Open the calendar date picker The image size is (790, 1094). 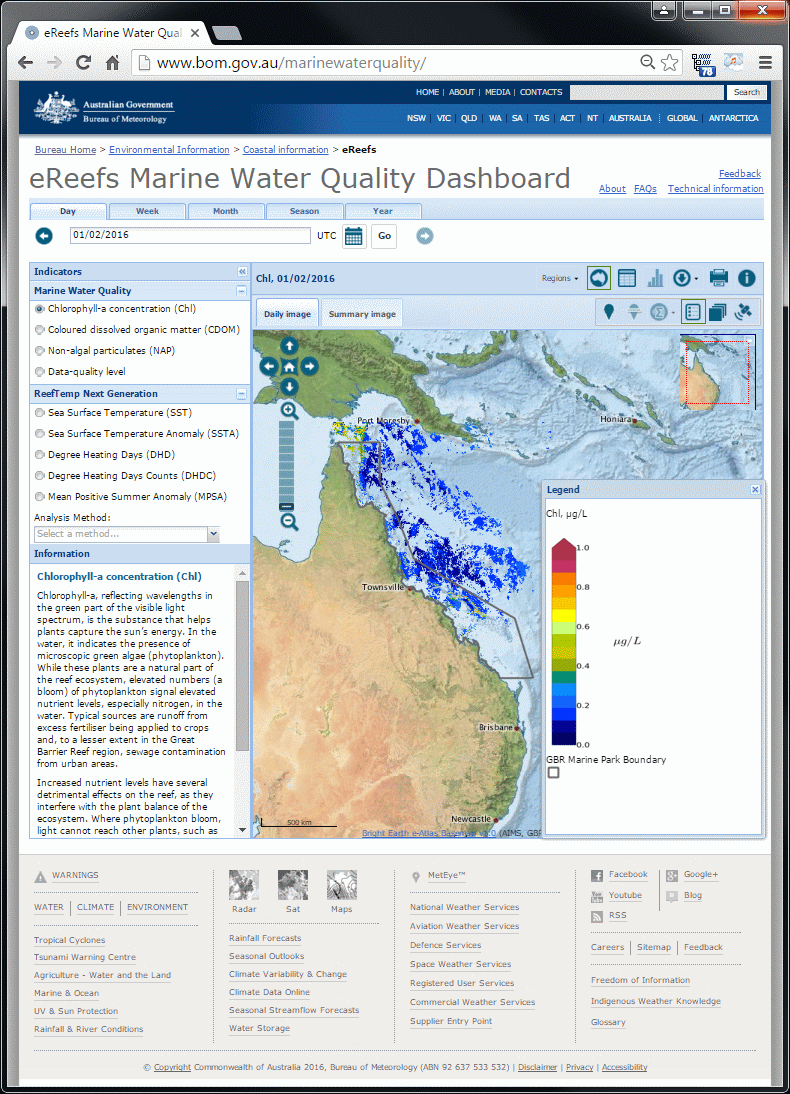pos(354,236)
